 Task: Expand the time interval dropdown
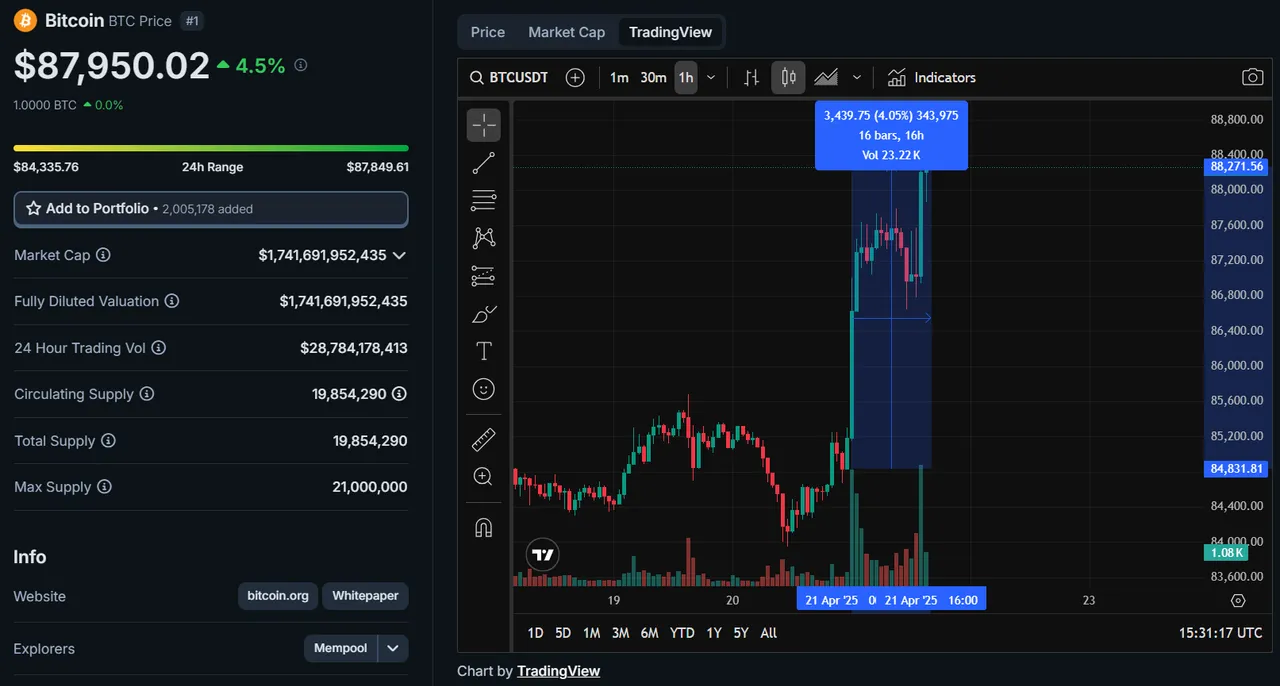tap(711, 77)
